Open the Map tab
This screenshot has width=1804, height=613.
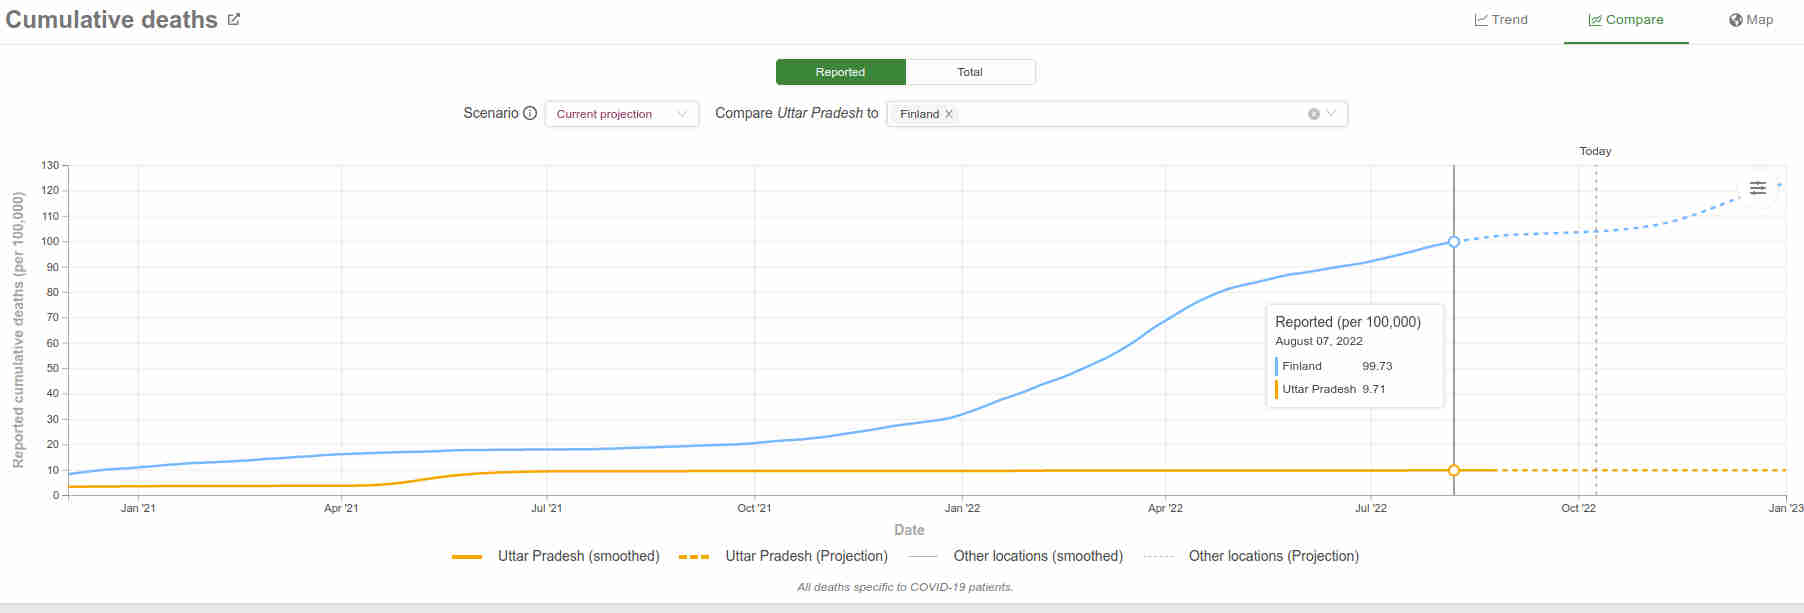click(1751, 20)
